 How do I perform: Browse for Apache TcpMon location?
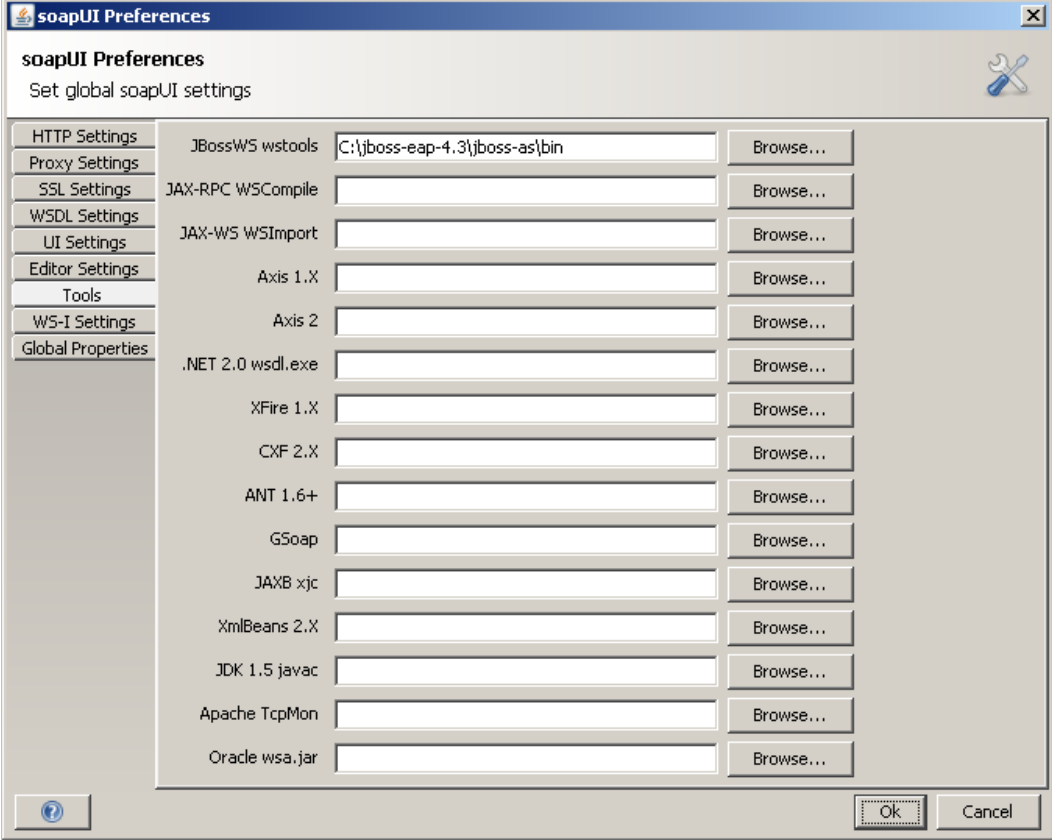[790, 714]
